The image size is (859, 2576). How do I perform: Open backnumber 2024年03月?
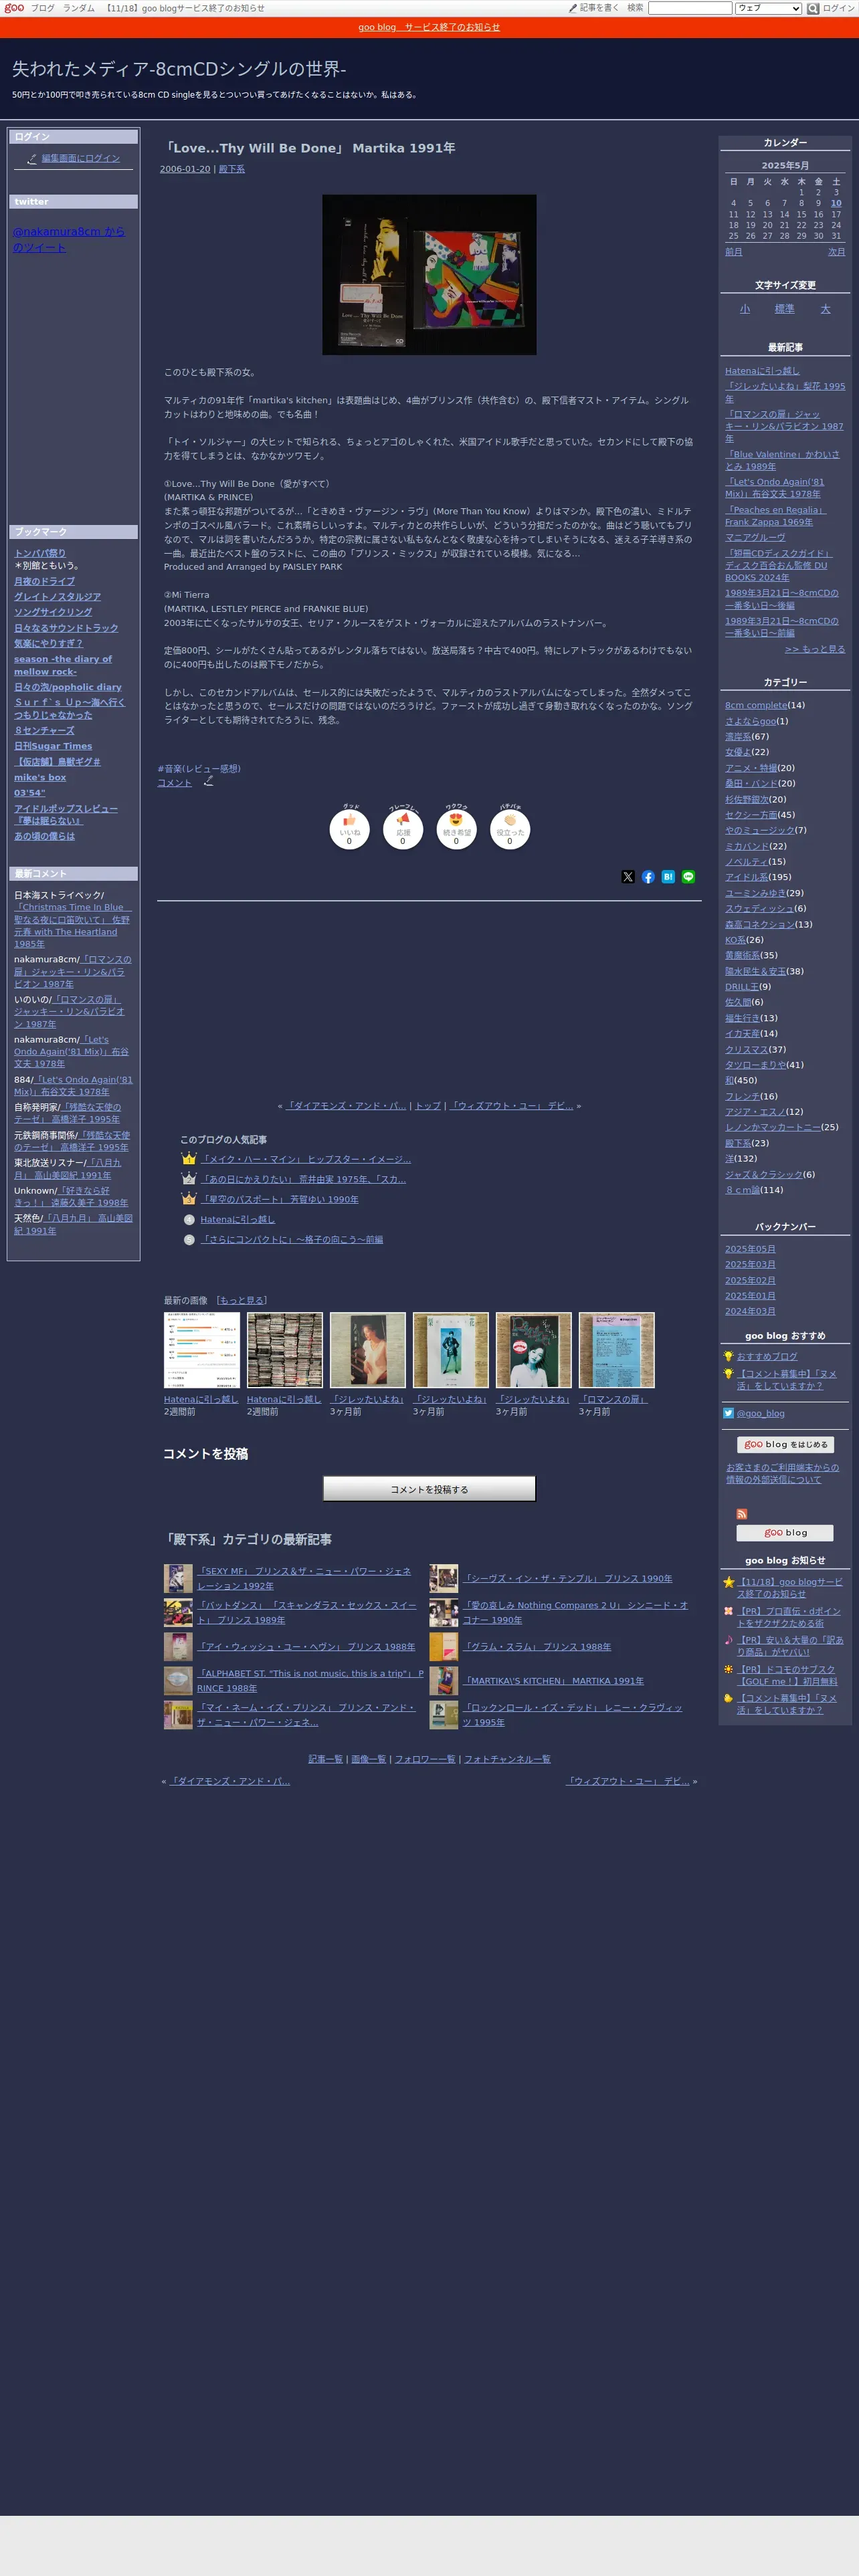tap(750, 1311)
